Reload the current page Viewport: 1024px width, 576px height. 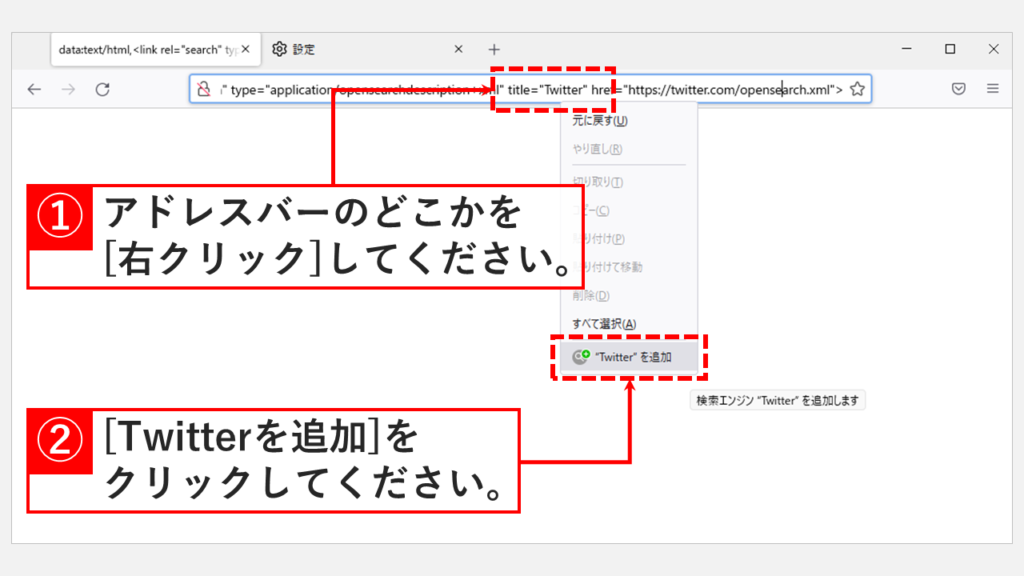pyautogui.click(x=102, y=89)
